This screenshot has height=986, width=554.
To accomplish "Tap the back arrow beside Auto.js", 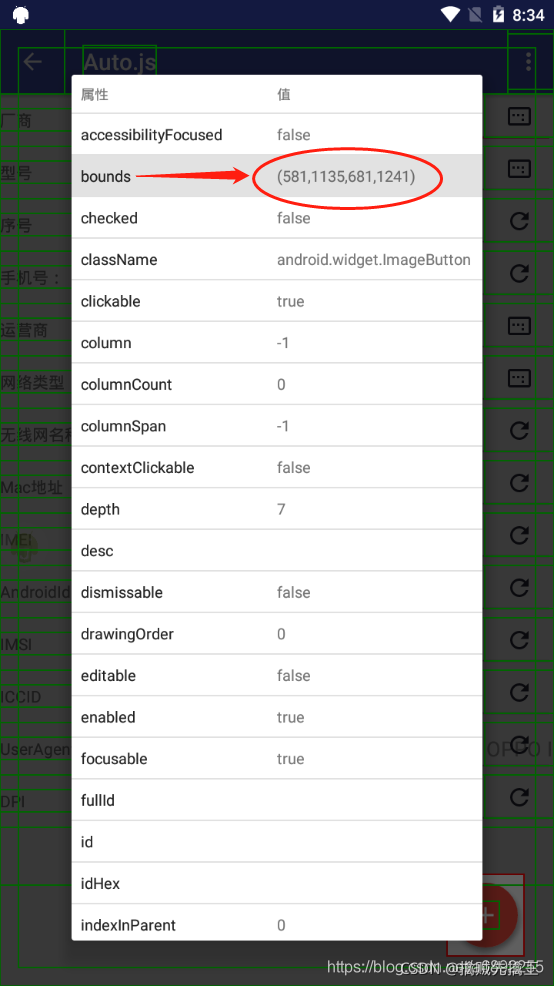I will (32, 61).
